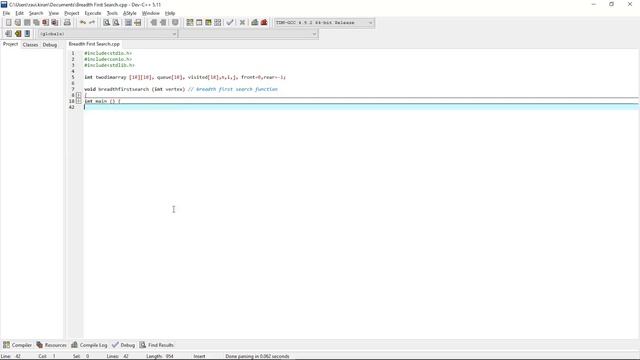Open the empty function dropdown beside (globals)
The image size is (640, 360).
[x=249, y=34]
